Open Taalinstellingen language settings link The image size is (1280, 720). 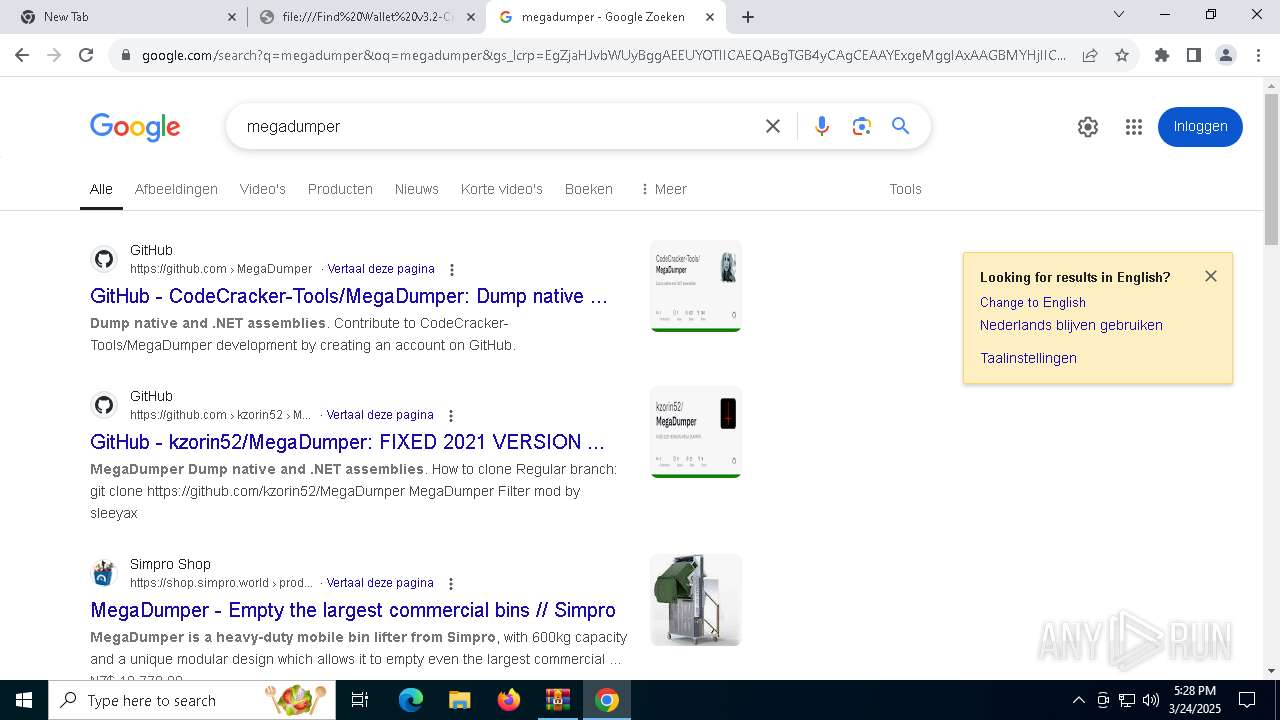1028,358
